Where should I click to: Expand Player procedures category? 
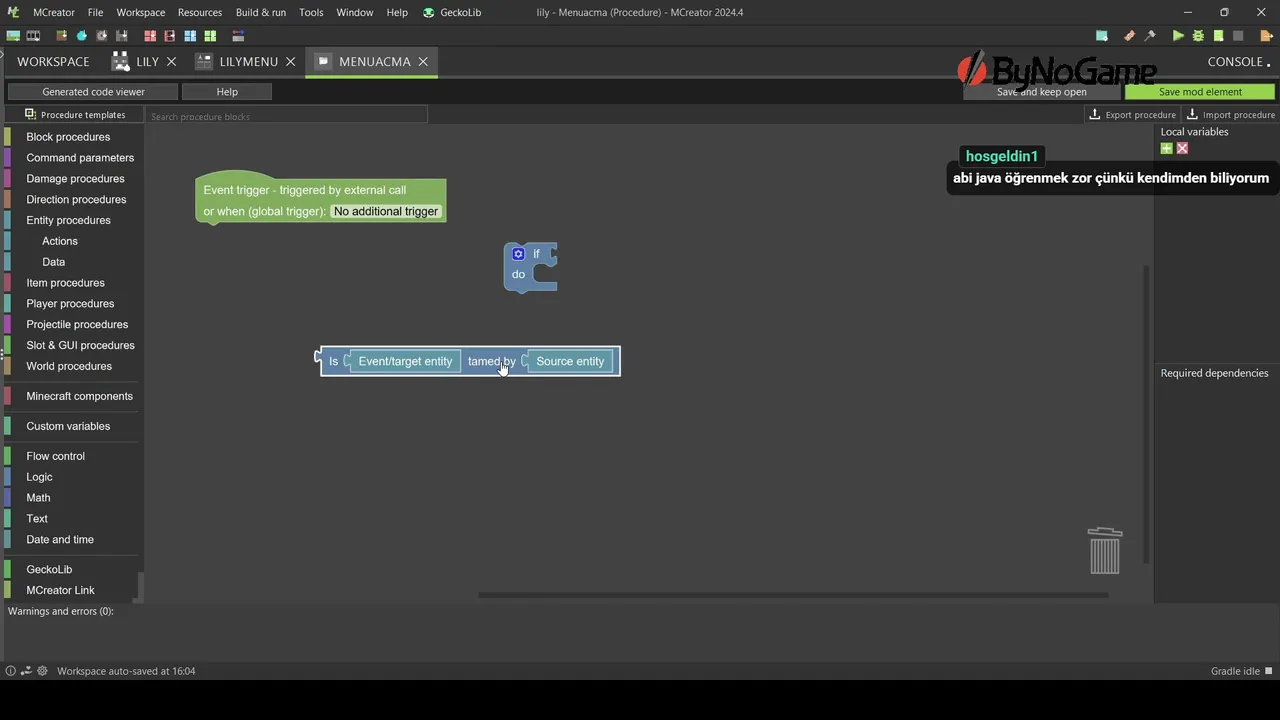pos(70,304)
